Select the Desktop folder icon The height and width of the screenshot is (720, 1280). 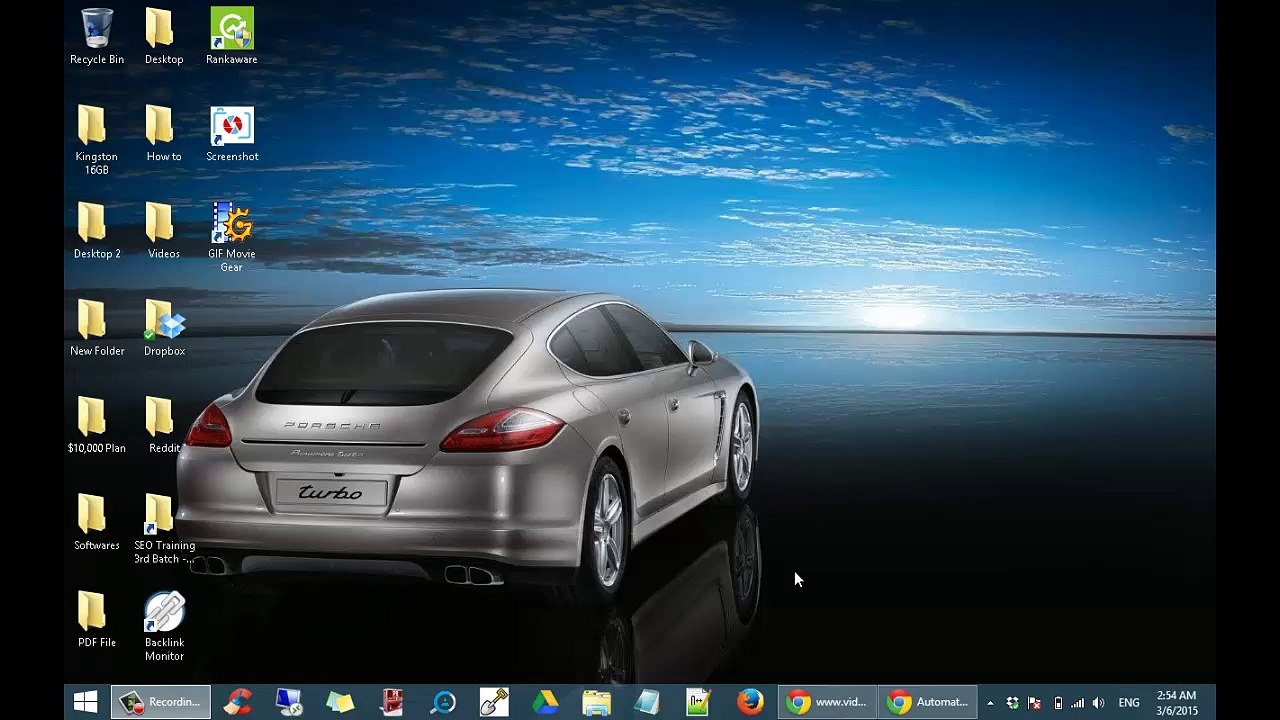coord(164,37)
